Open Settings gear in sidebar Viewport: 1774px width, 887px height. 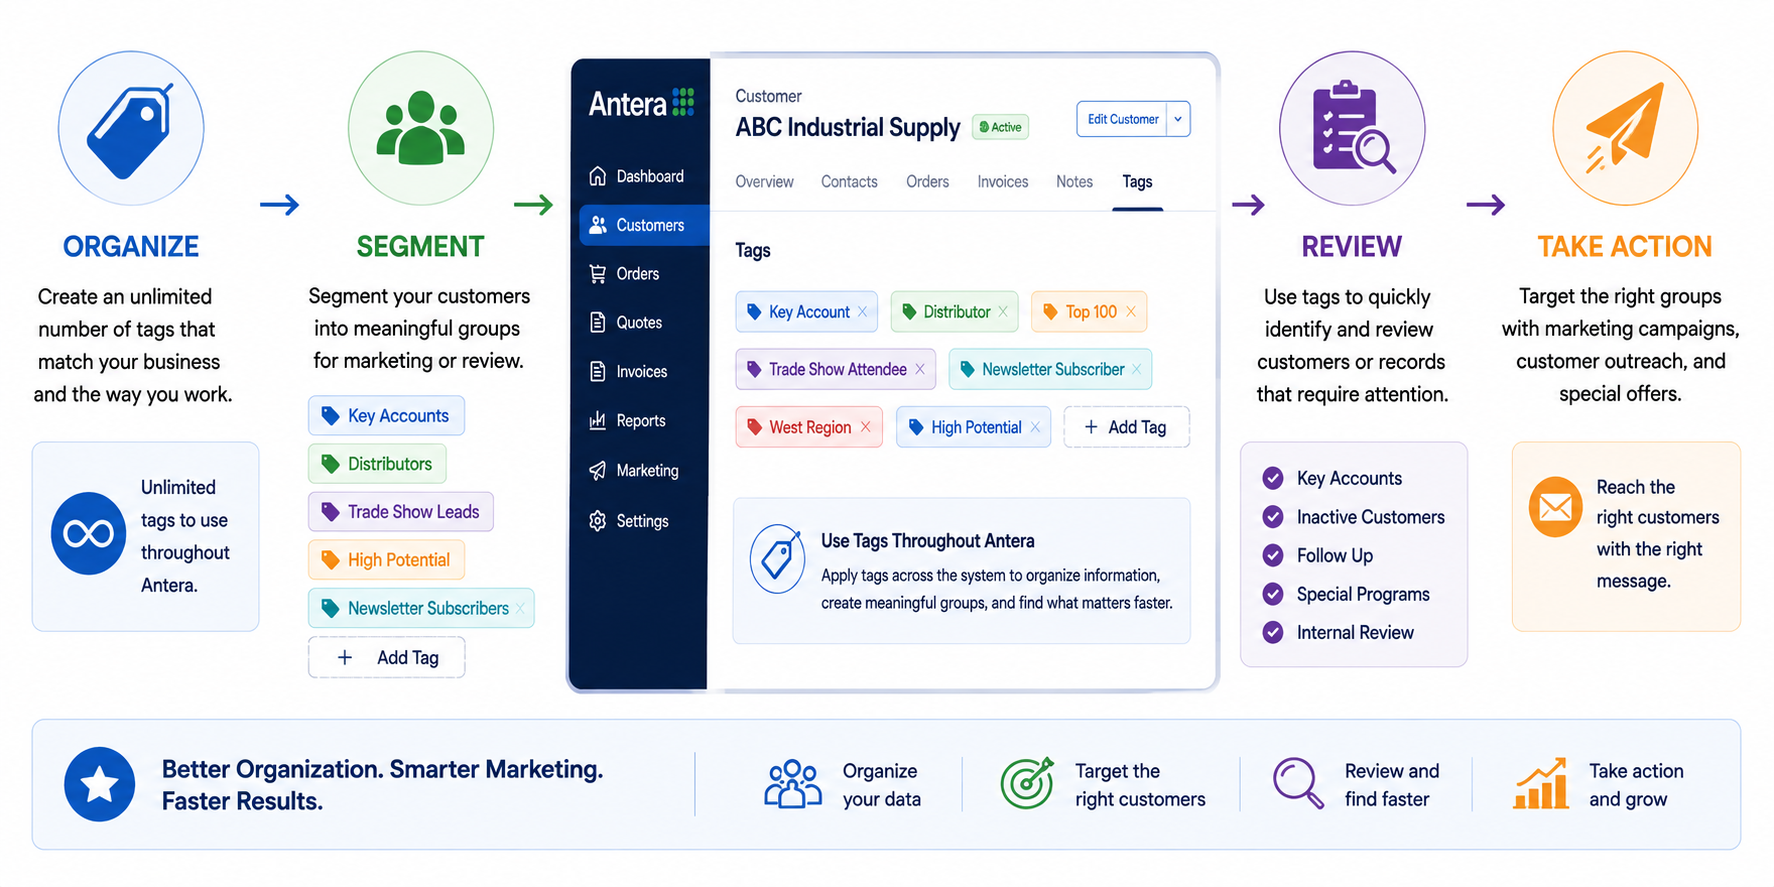(598, 521)
